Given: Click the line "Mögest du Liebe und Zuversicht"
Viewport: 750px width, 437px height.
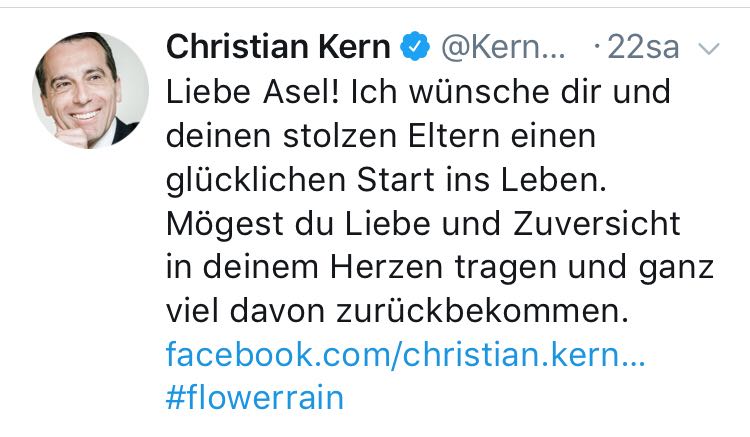Looking at the screenshot, I should point(422,224).
